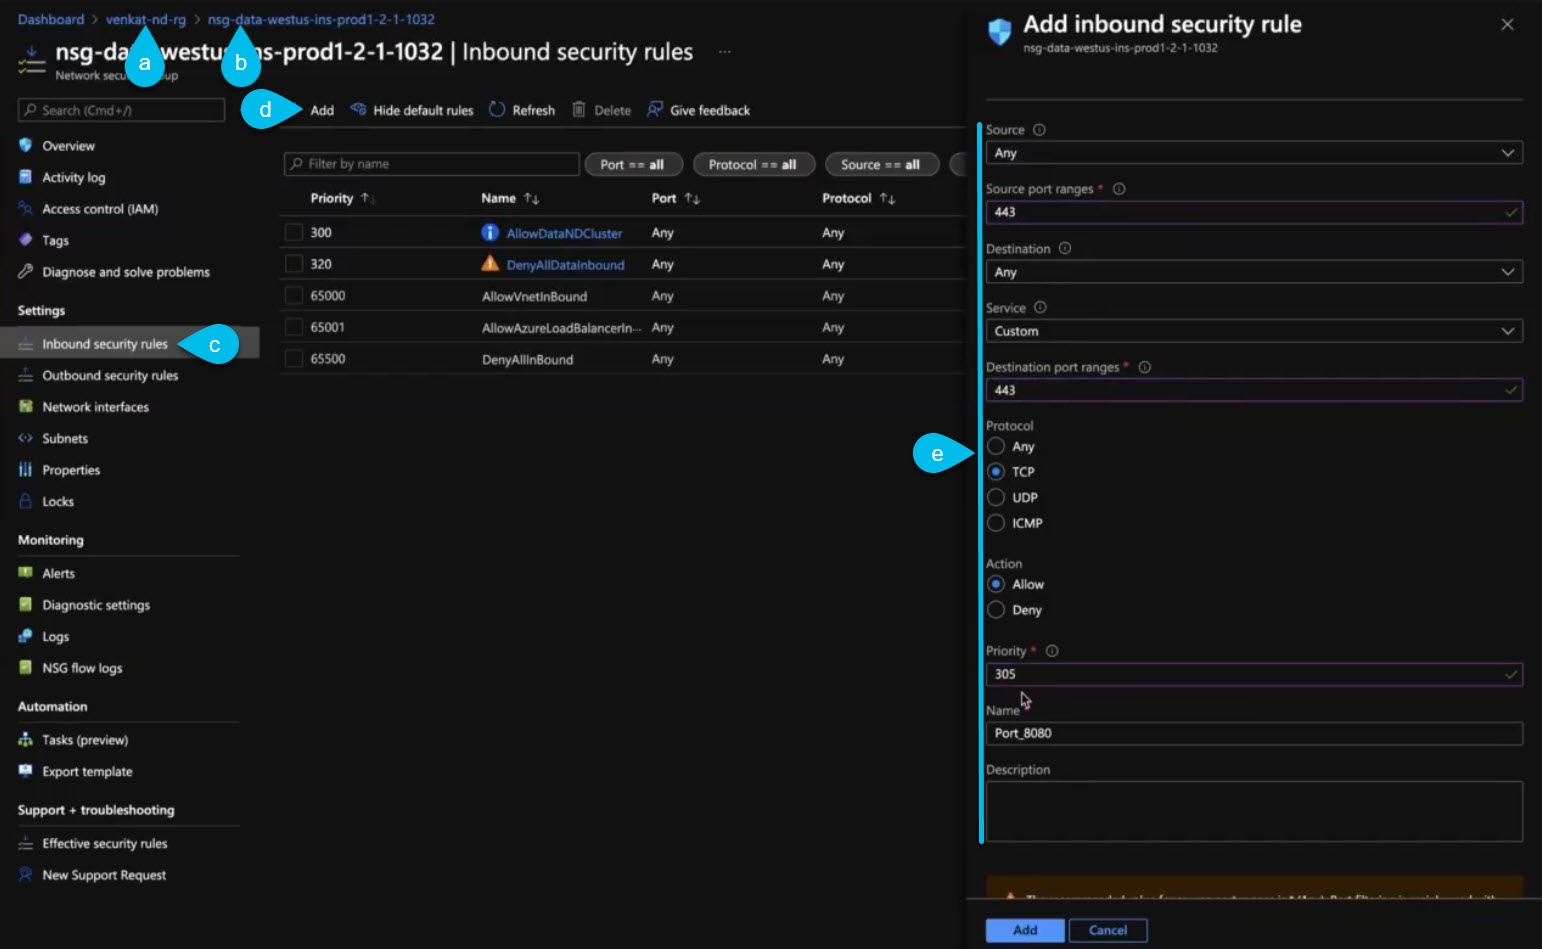
Task: Click the blue Add button at bottom
Action: (x=1024, y=930)
